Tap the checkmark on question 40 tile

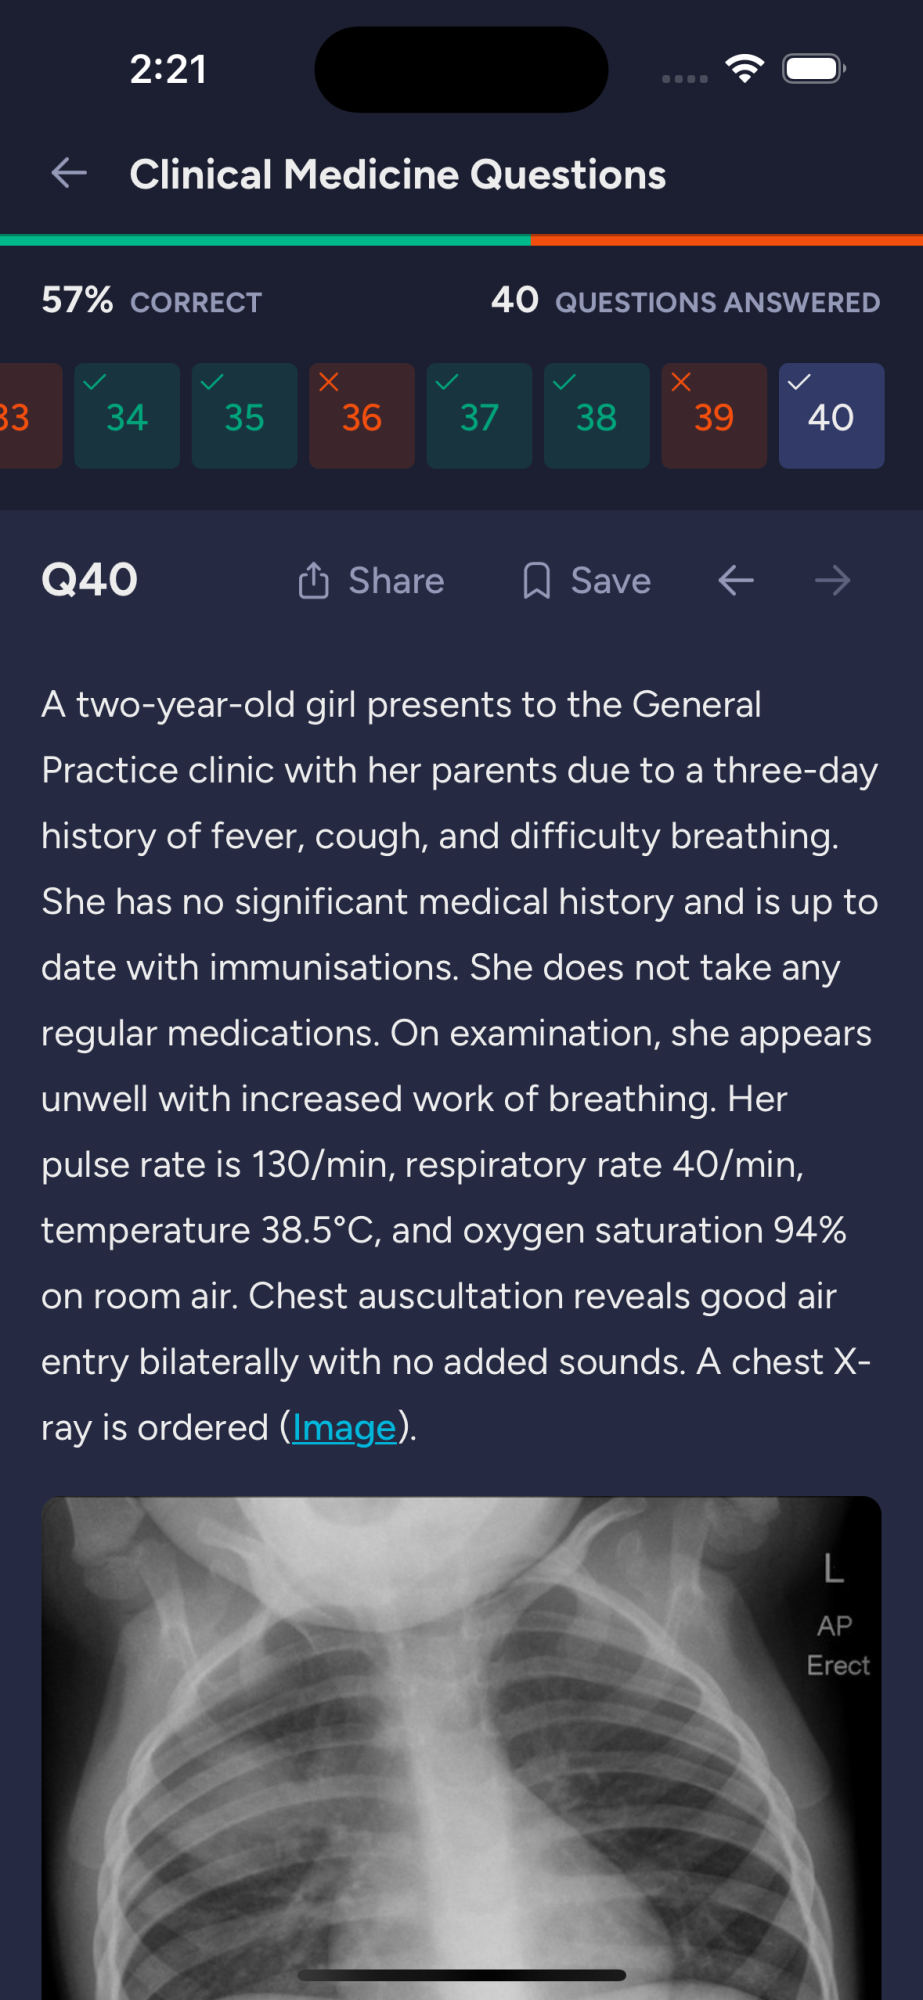pos(799,382)
